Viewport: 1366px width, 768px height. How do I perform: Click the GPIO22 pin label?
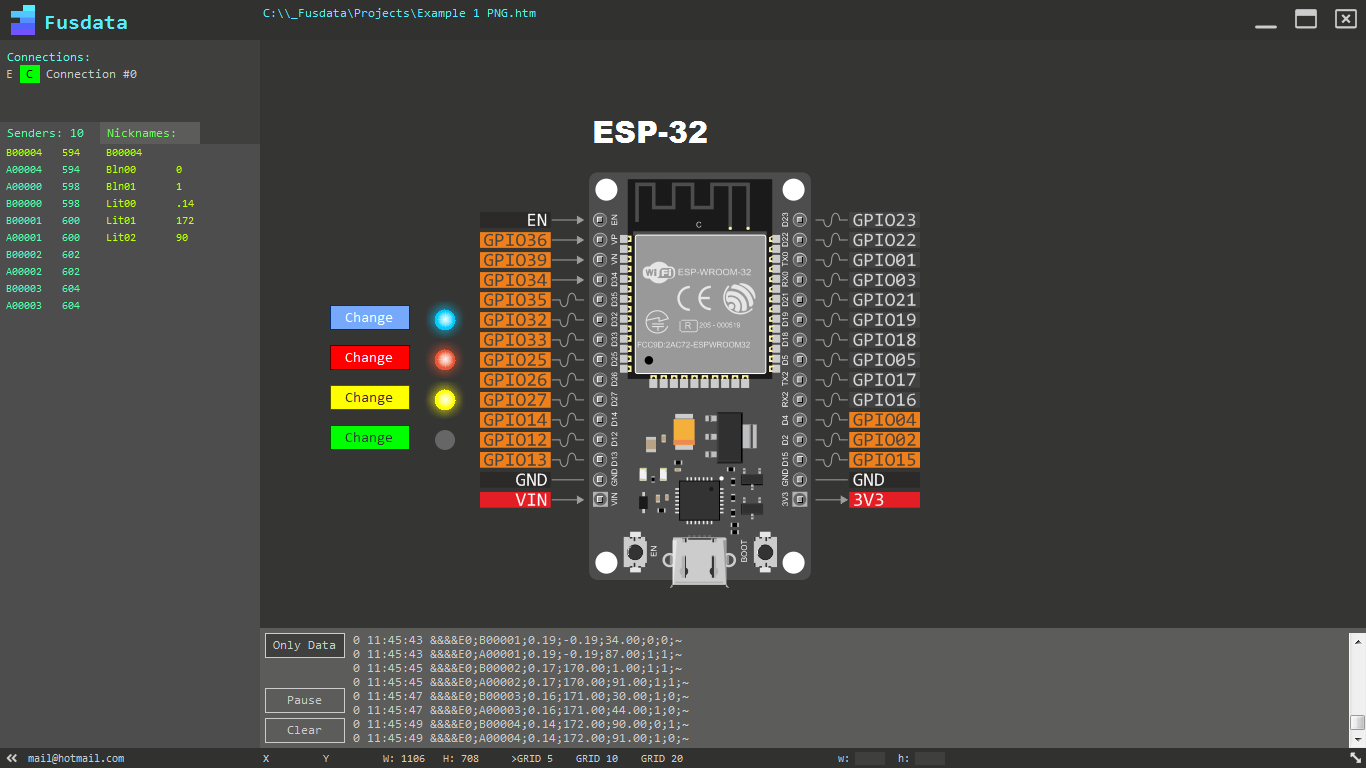pos(885,240)
